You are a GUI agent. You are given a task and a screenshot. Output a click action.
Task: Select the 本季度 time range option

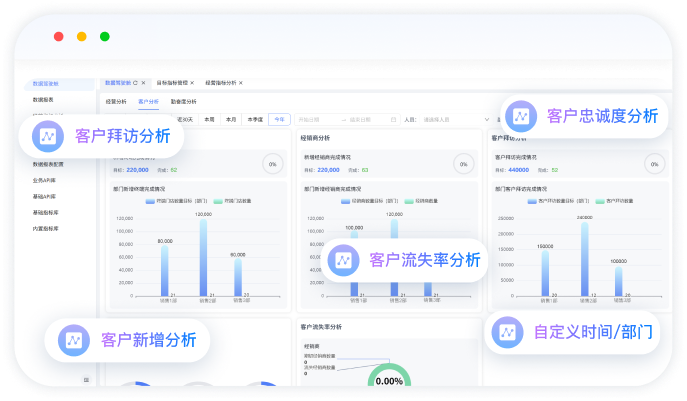(254, 119)
